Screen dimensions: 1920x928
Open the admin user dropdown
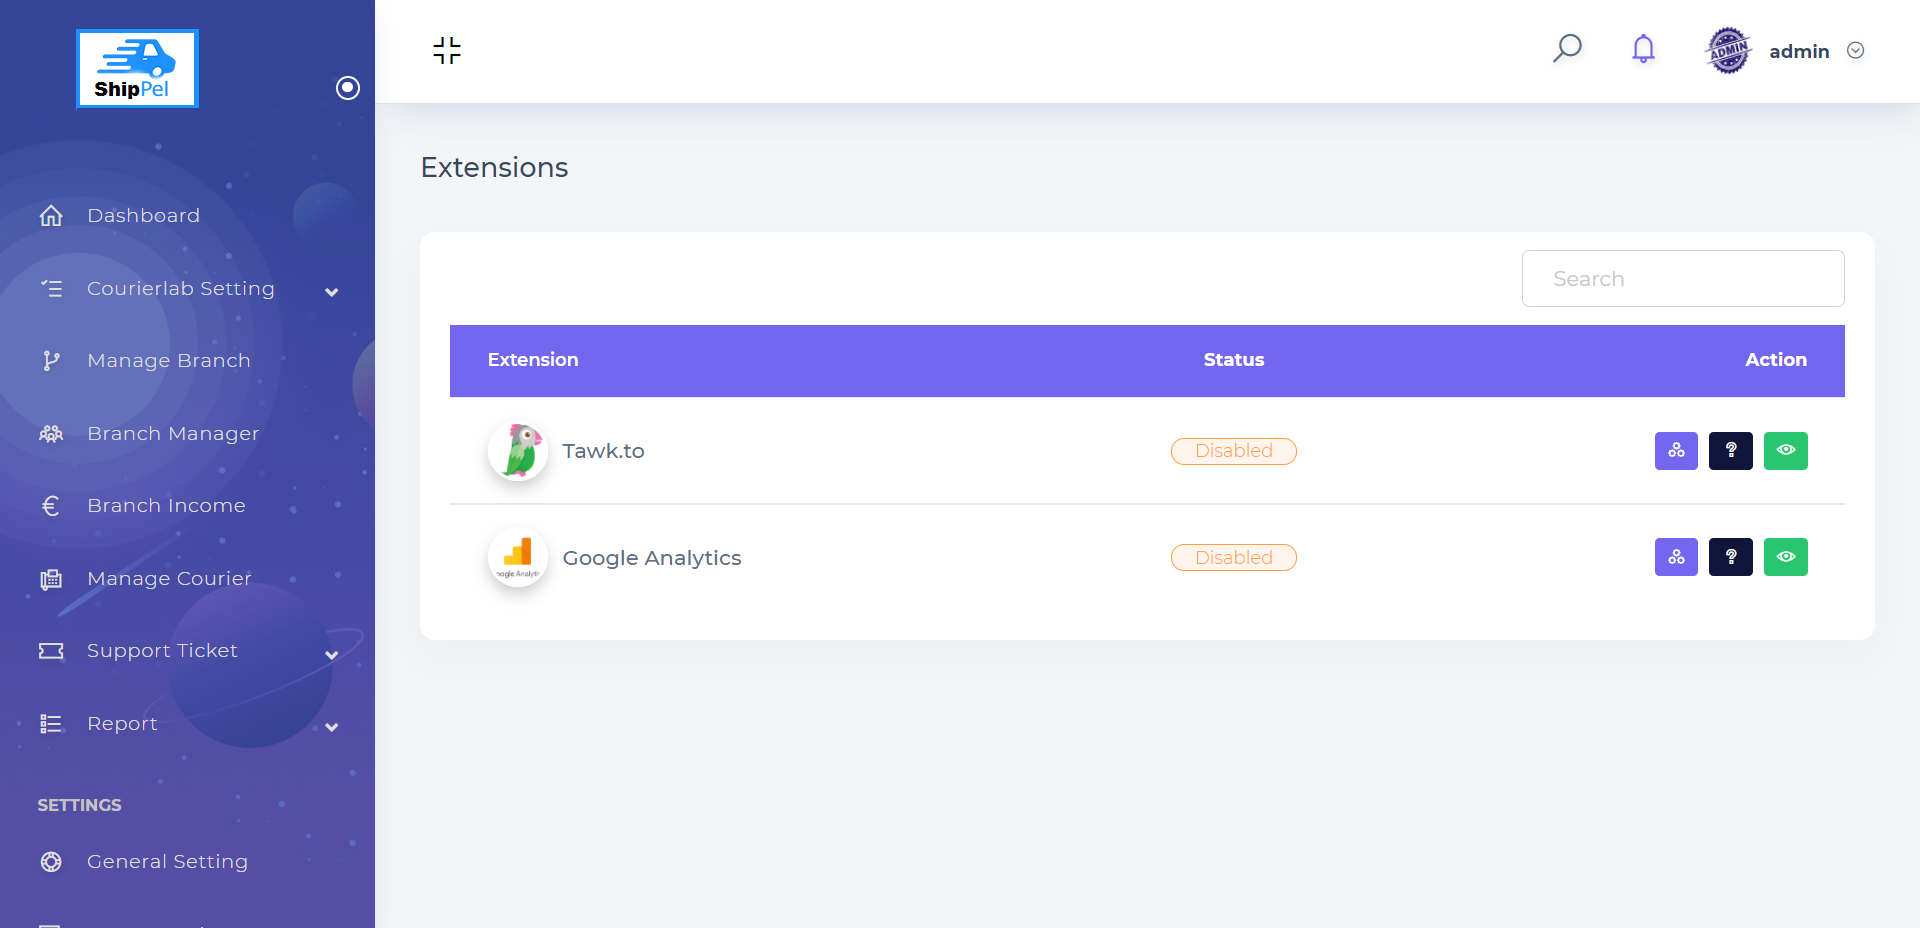point(1855,51)
